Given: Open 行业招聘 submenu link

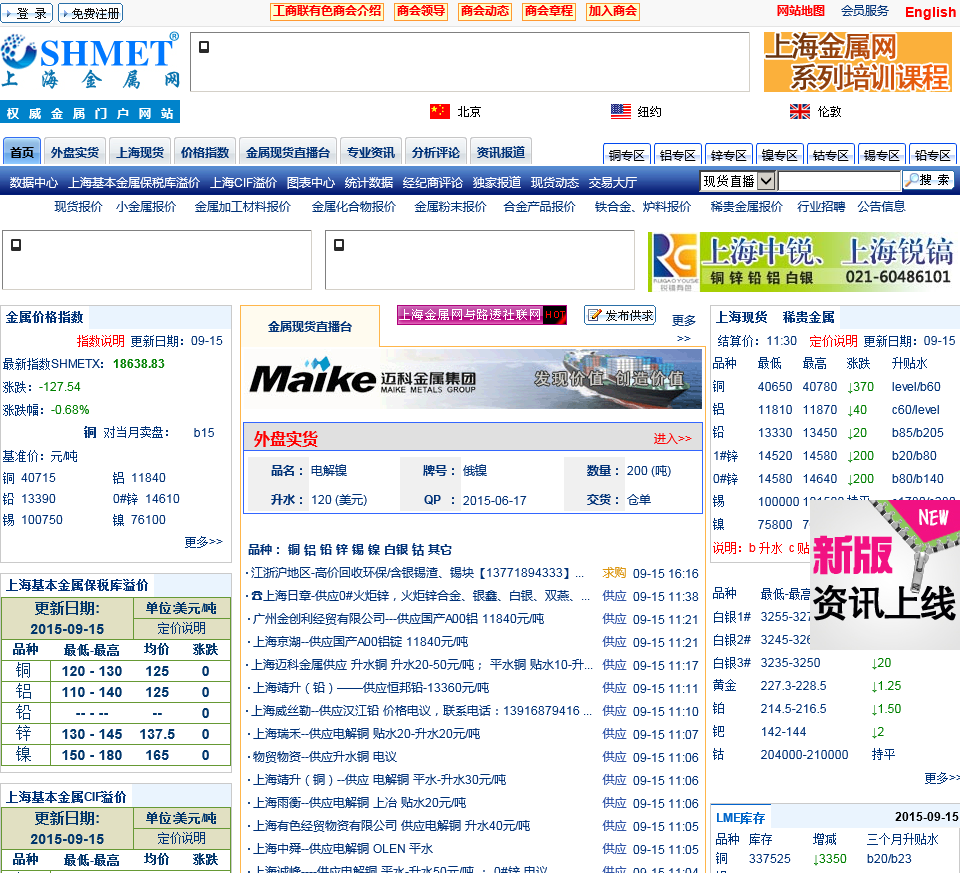Looking at the screenshot, I should click(820, 206).
